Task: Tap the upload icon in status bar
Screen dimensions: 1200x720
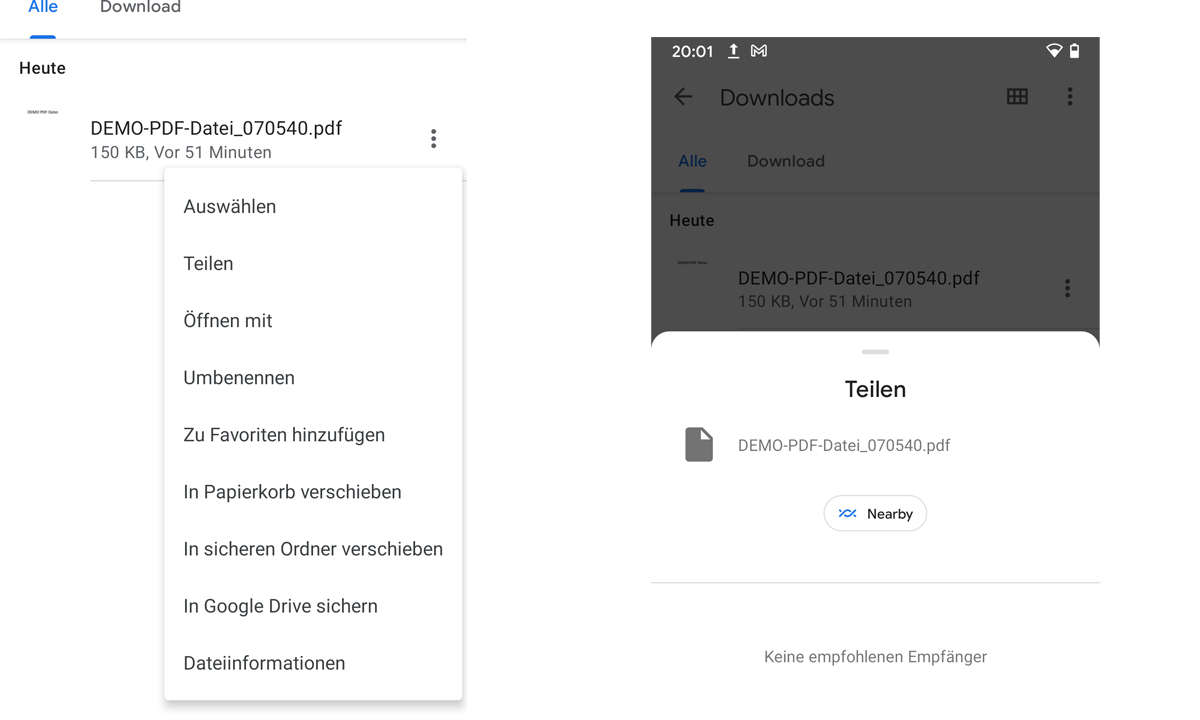Action: tap(733, 51)
